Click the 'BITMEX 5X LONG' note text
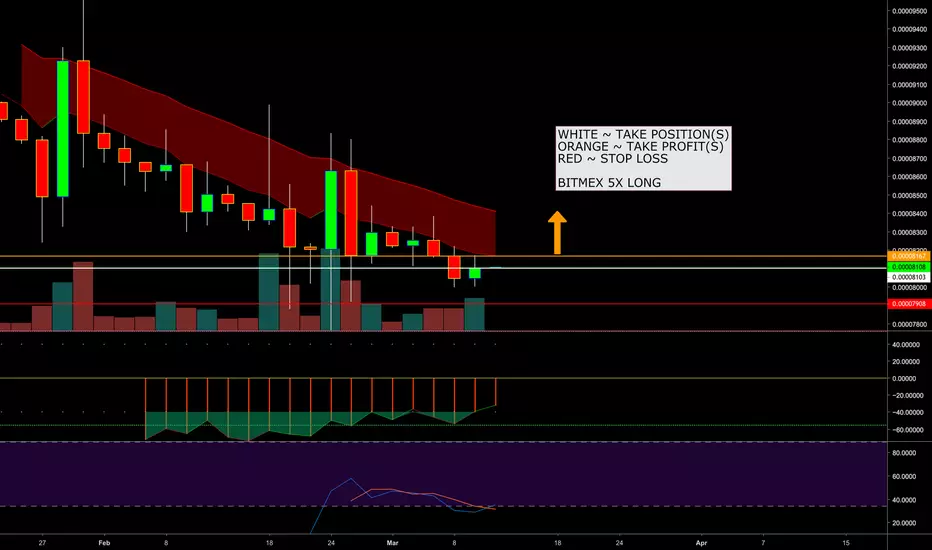This screenshot has width=932, height=550. click(609, 183)
